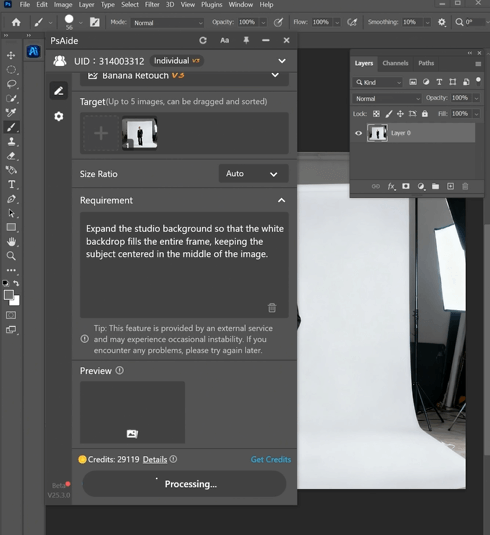This screenshot has height=535, width=490.
Task: Toggle pixel layer filter
Action: tap(413, 82)
